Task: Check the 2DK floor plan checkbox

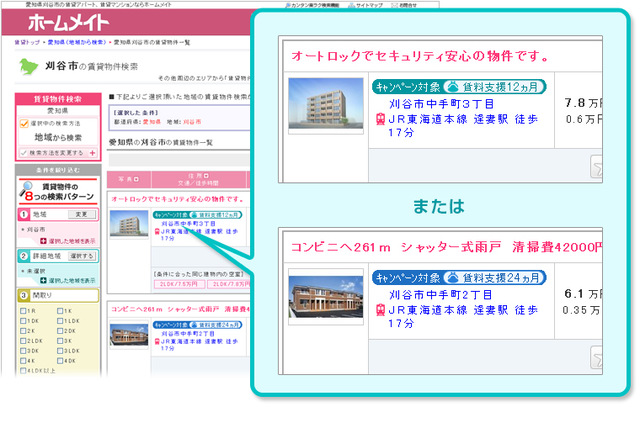Action: (x=60, y=331)
